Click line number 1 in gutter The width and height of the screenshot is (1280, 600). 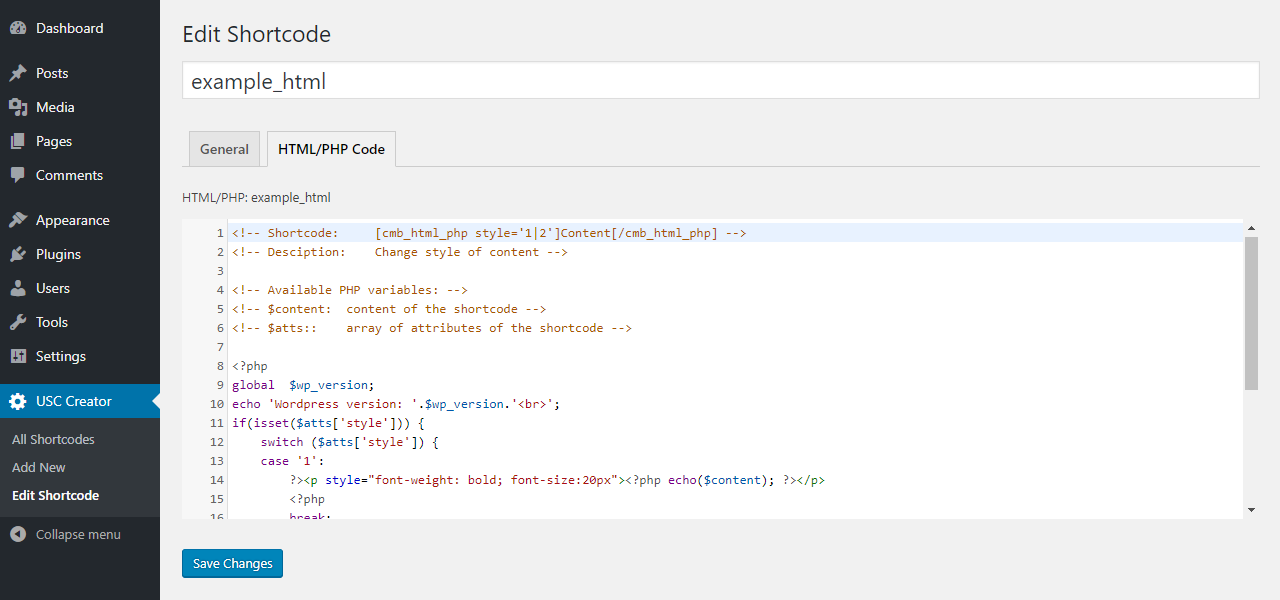pyautogui.click(x=219, y=233)
